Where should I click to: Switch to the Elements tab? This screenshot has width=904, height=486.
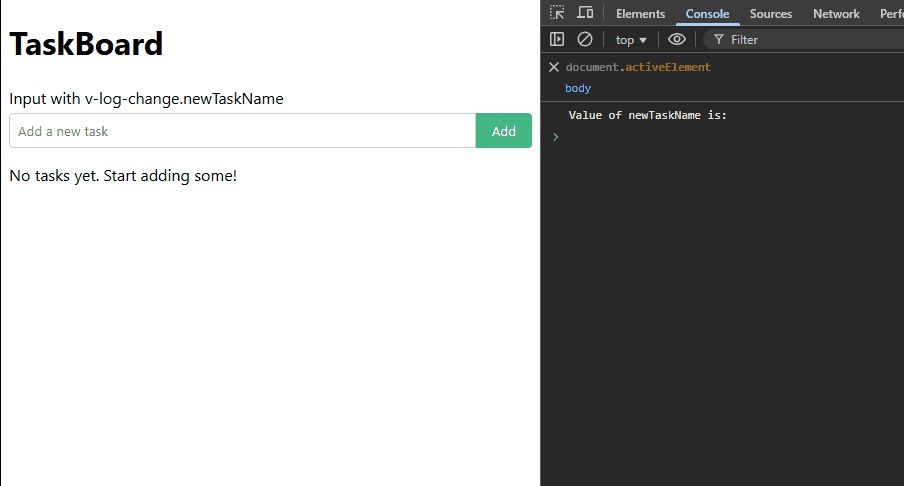pos(641,14)
